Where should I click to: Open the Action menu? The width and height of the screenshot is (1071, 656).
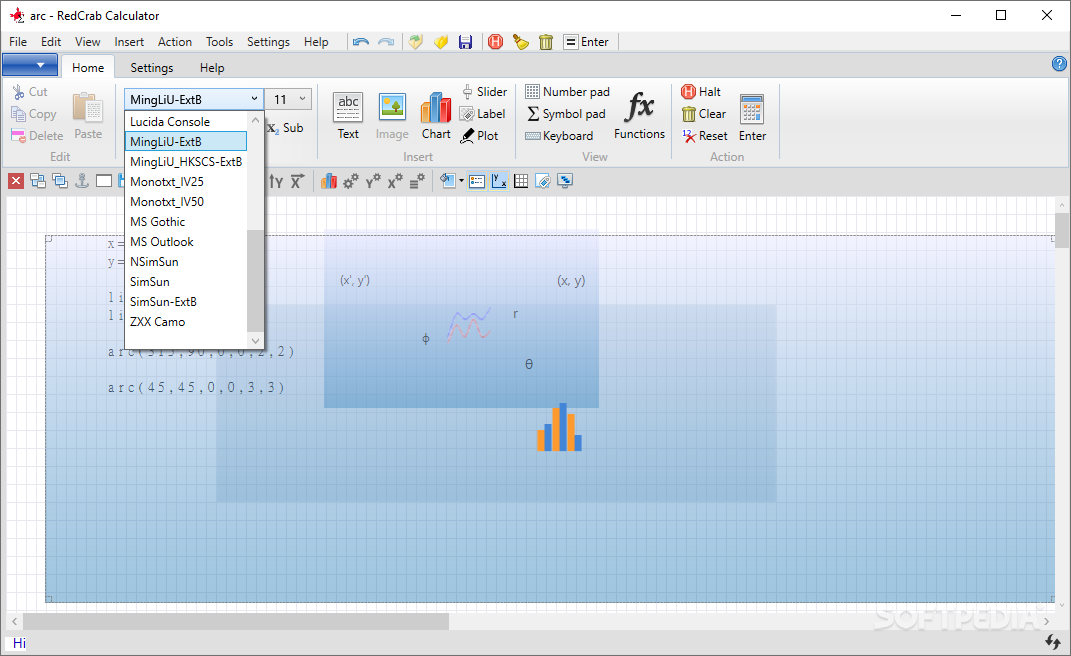coord(175,42)
